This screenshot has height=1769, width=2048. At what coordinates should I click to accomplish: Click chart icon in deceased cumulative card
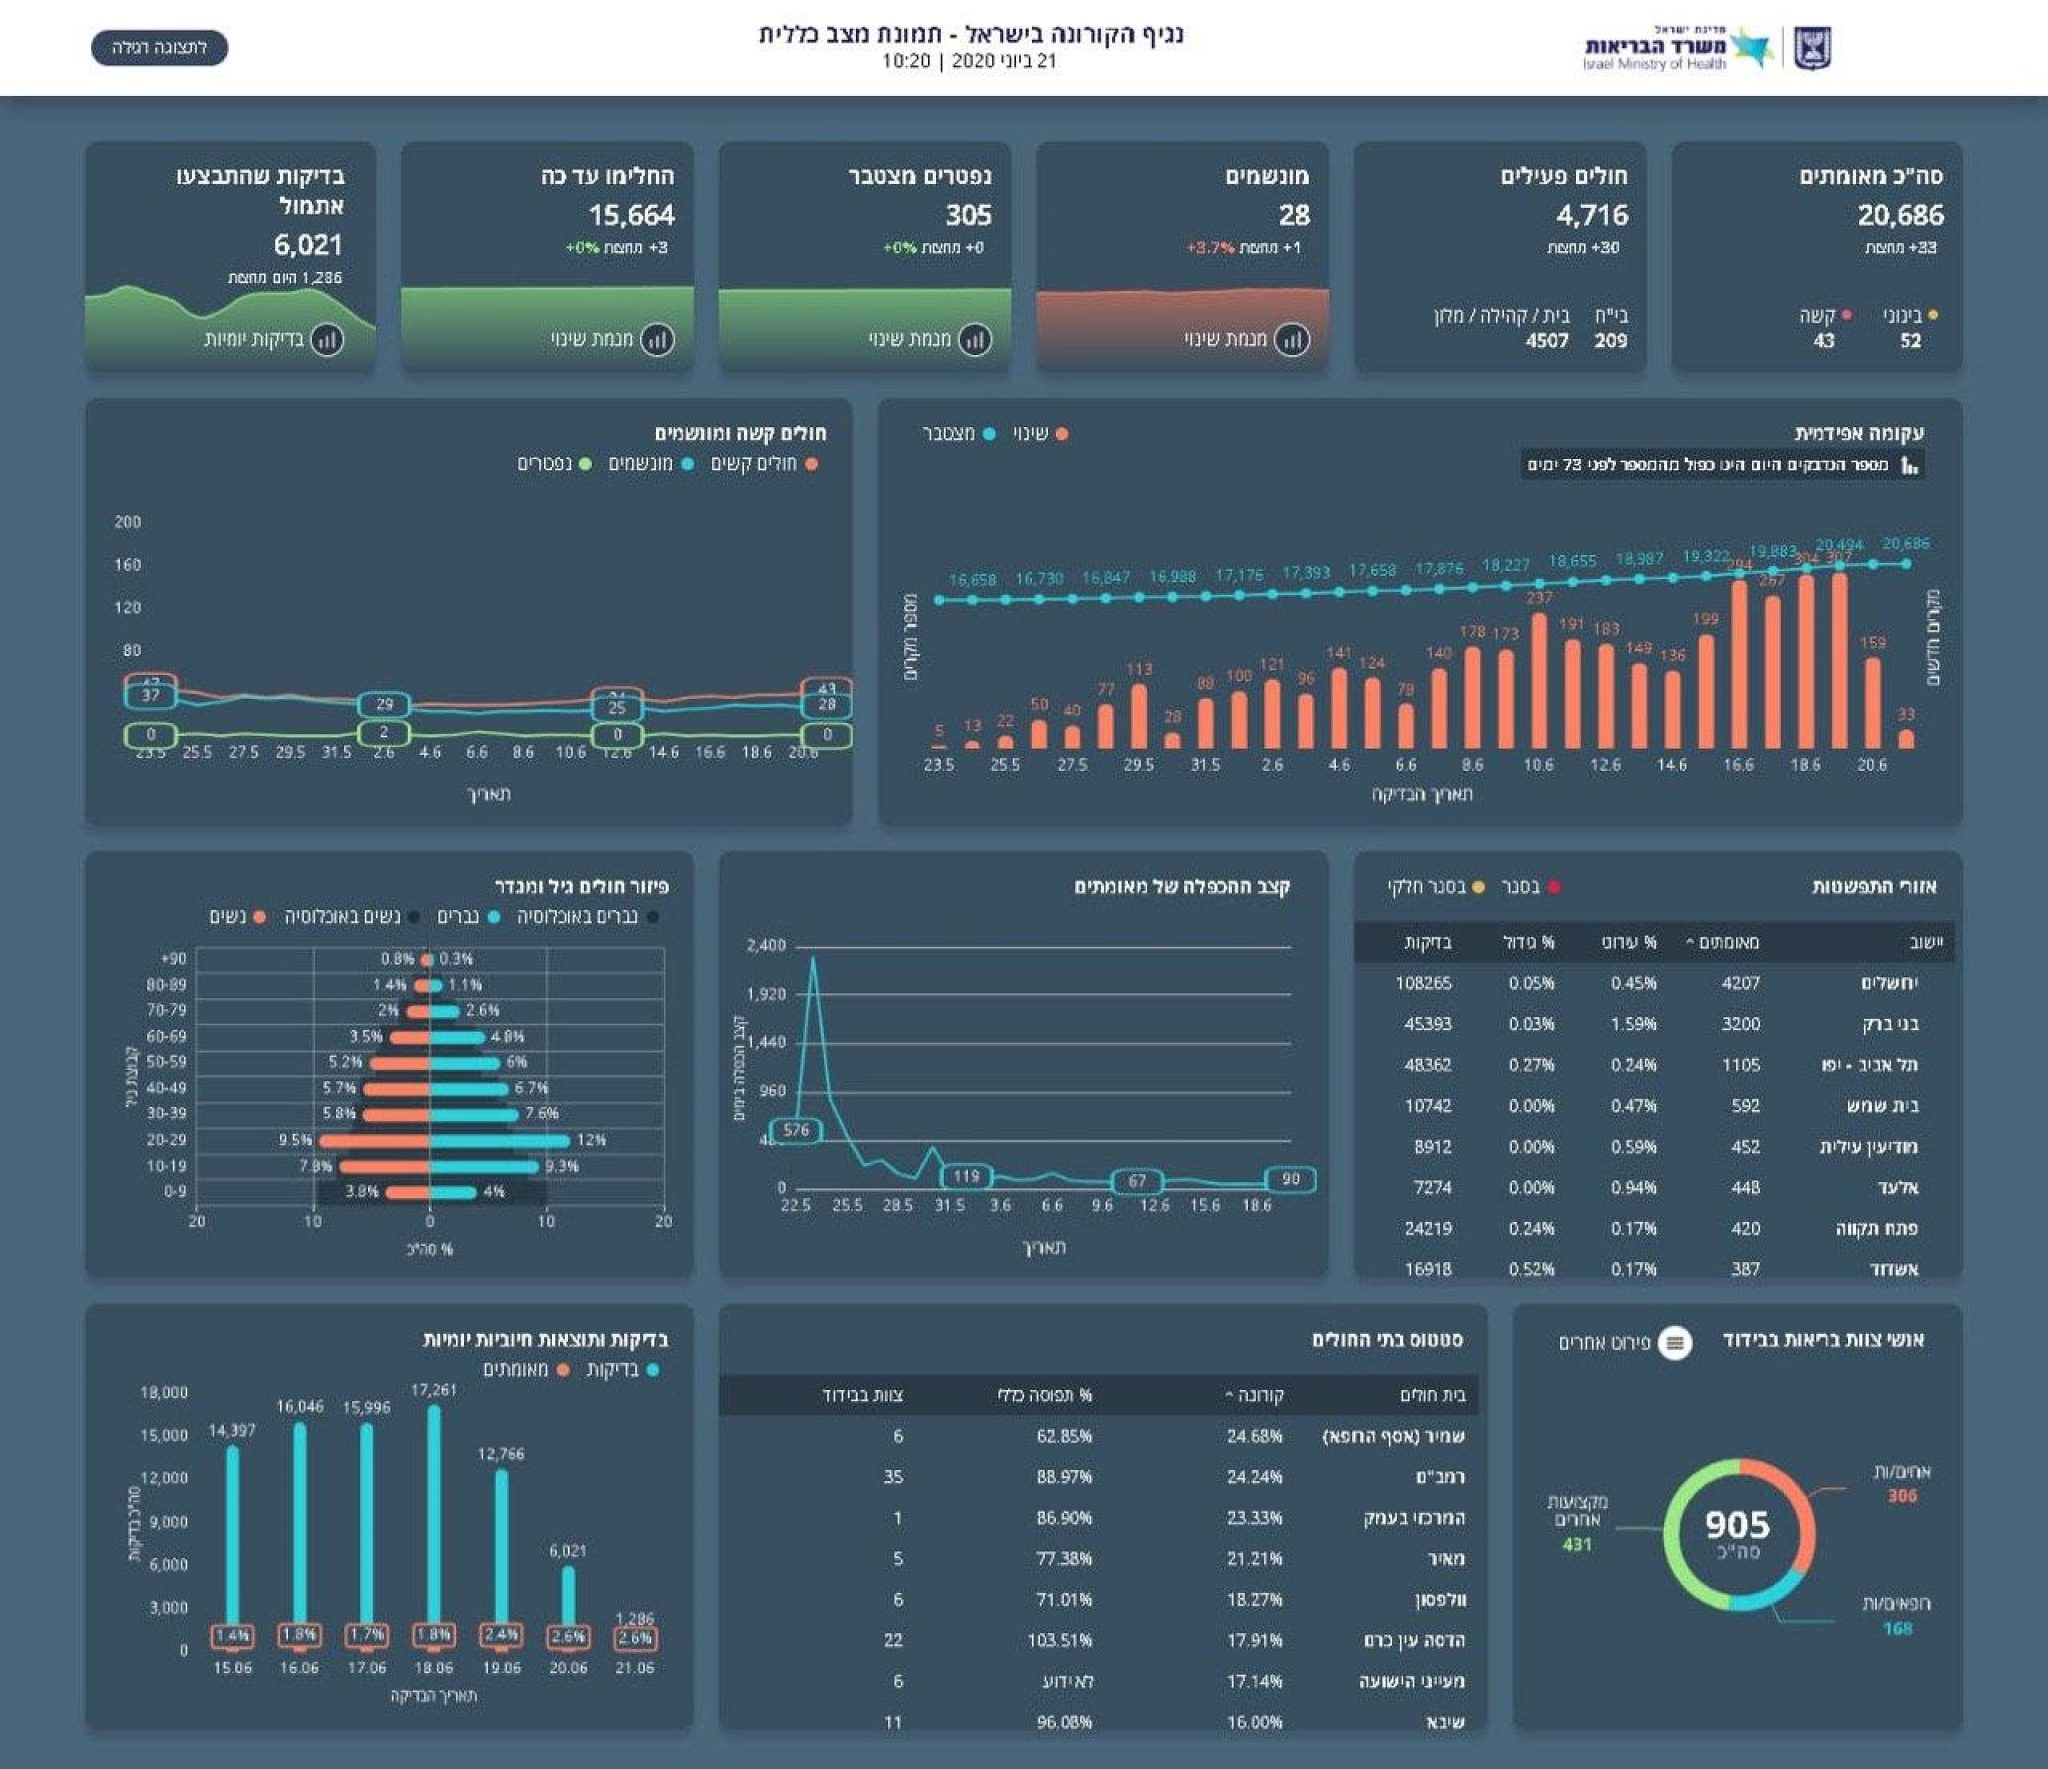tap(974, 340)
